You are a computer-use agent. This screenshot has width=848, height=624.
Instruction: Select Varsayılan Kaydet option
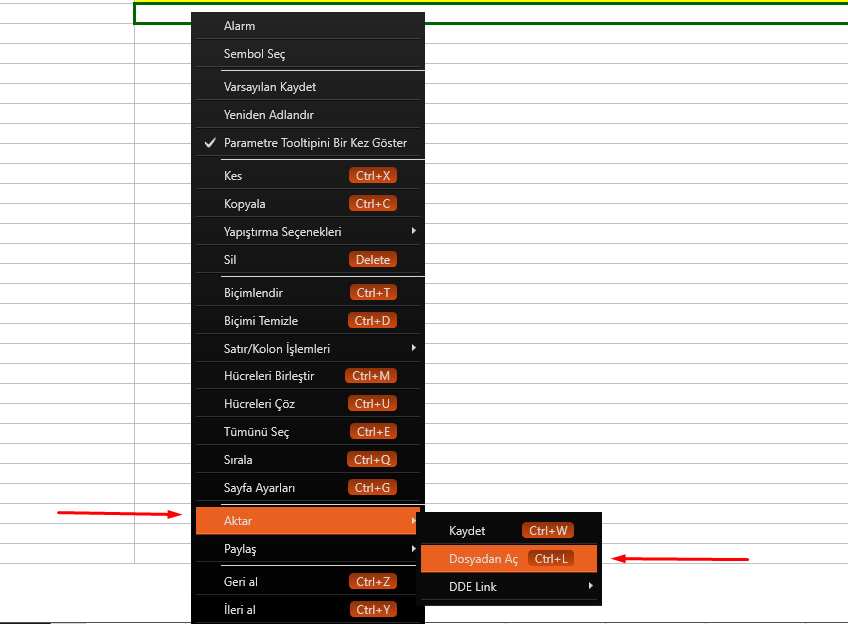coord(270,87)
